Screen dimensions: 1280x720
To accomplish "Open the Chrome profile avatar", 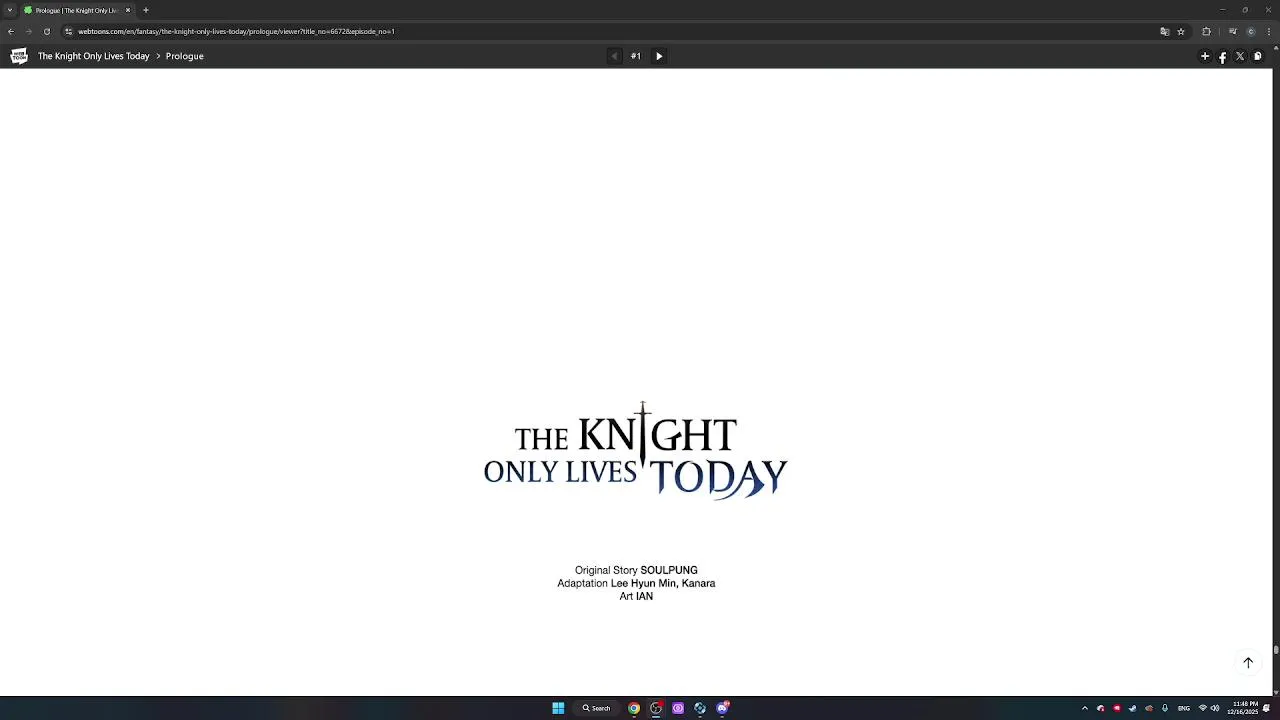I will [1250, 31].
